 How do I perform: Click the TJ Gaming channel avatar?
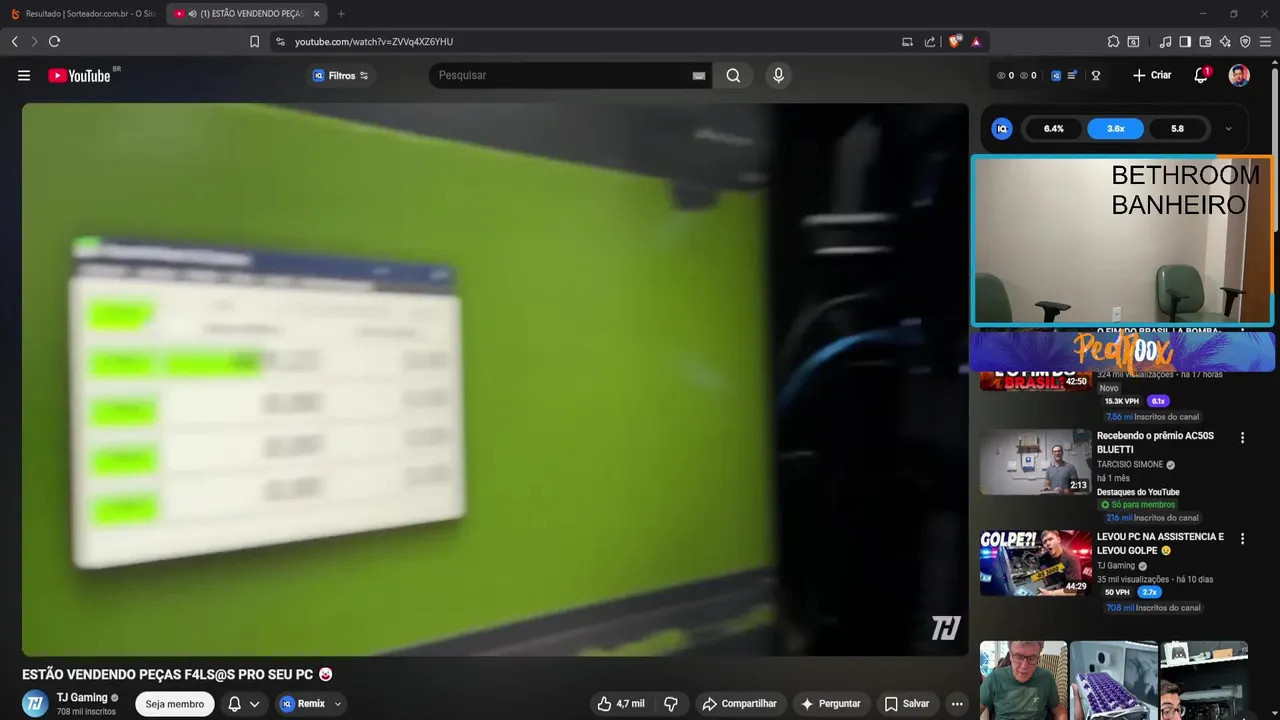click(x=35, y=704)
